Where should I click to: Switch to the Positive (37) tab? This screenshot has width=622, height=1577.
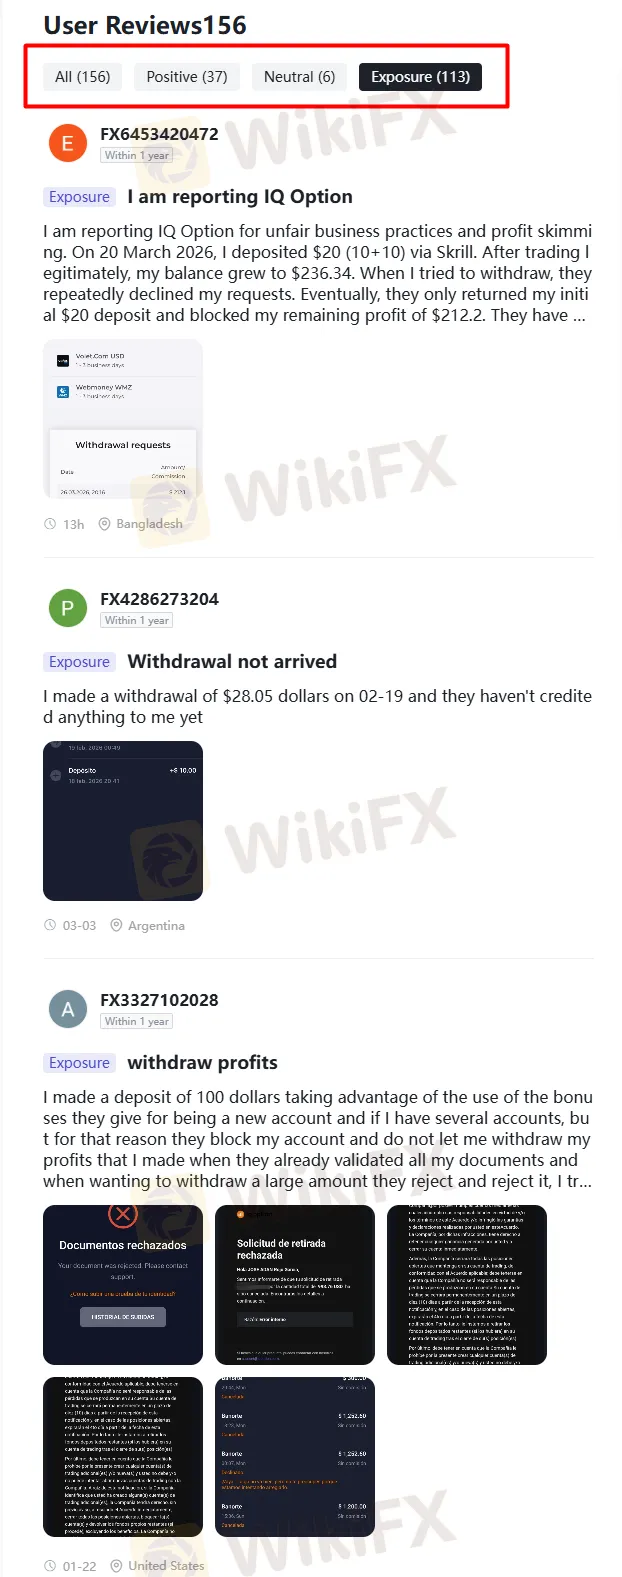click(187, 77)
